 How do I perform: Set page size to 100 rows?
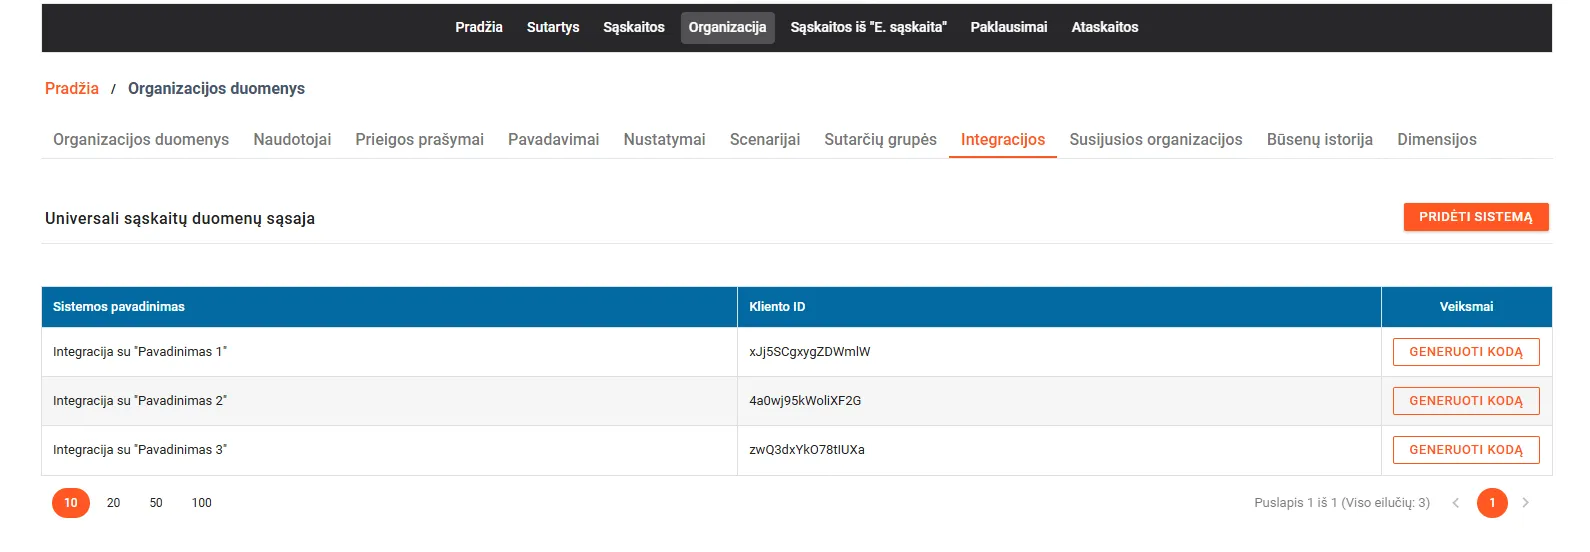(201, 503)
